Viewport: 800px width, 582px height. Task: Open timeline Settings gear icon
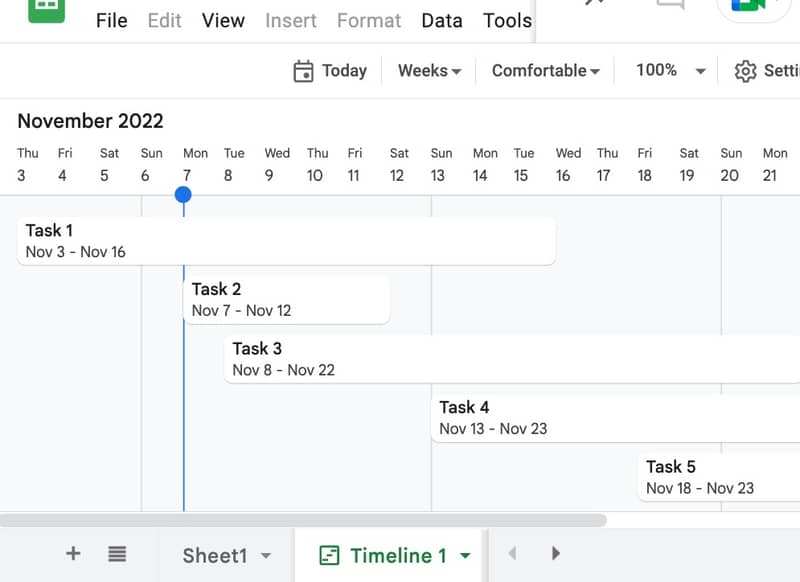click(x=745, y=71)
